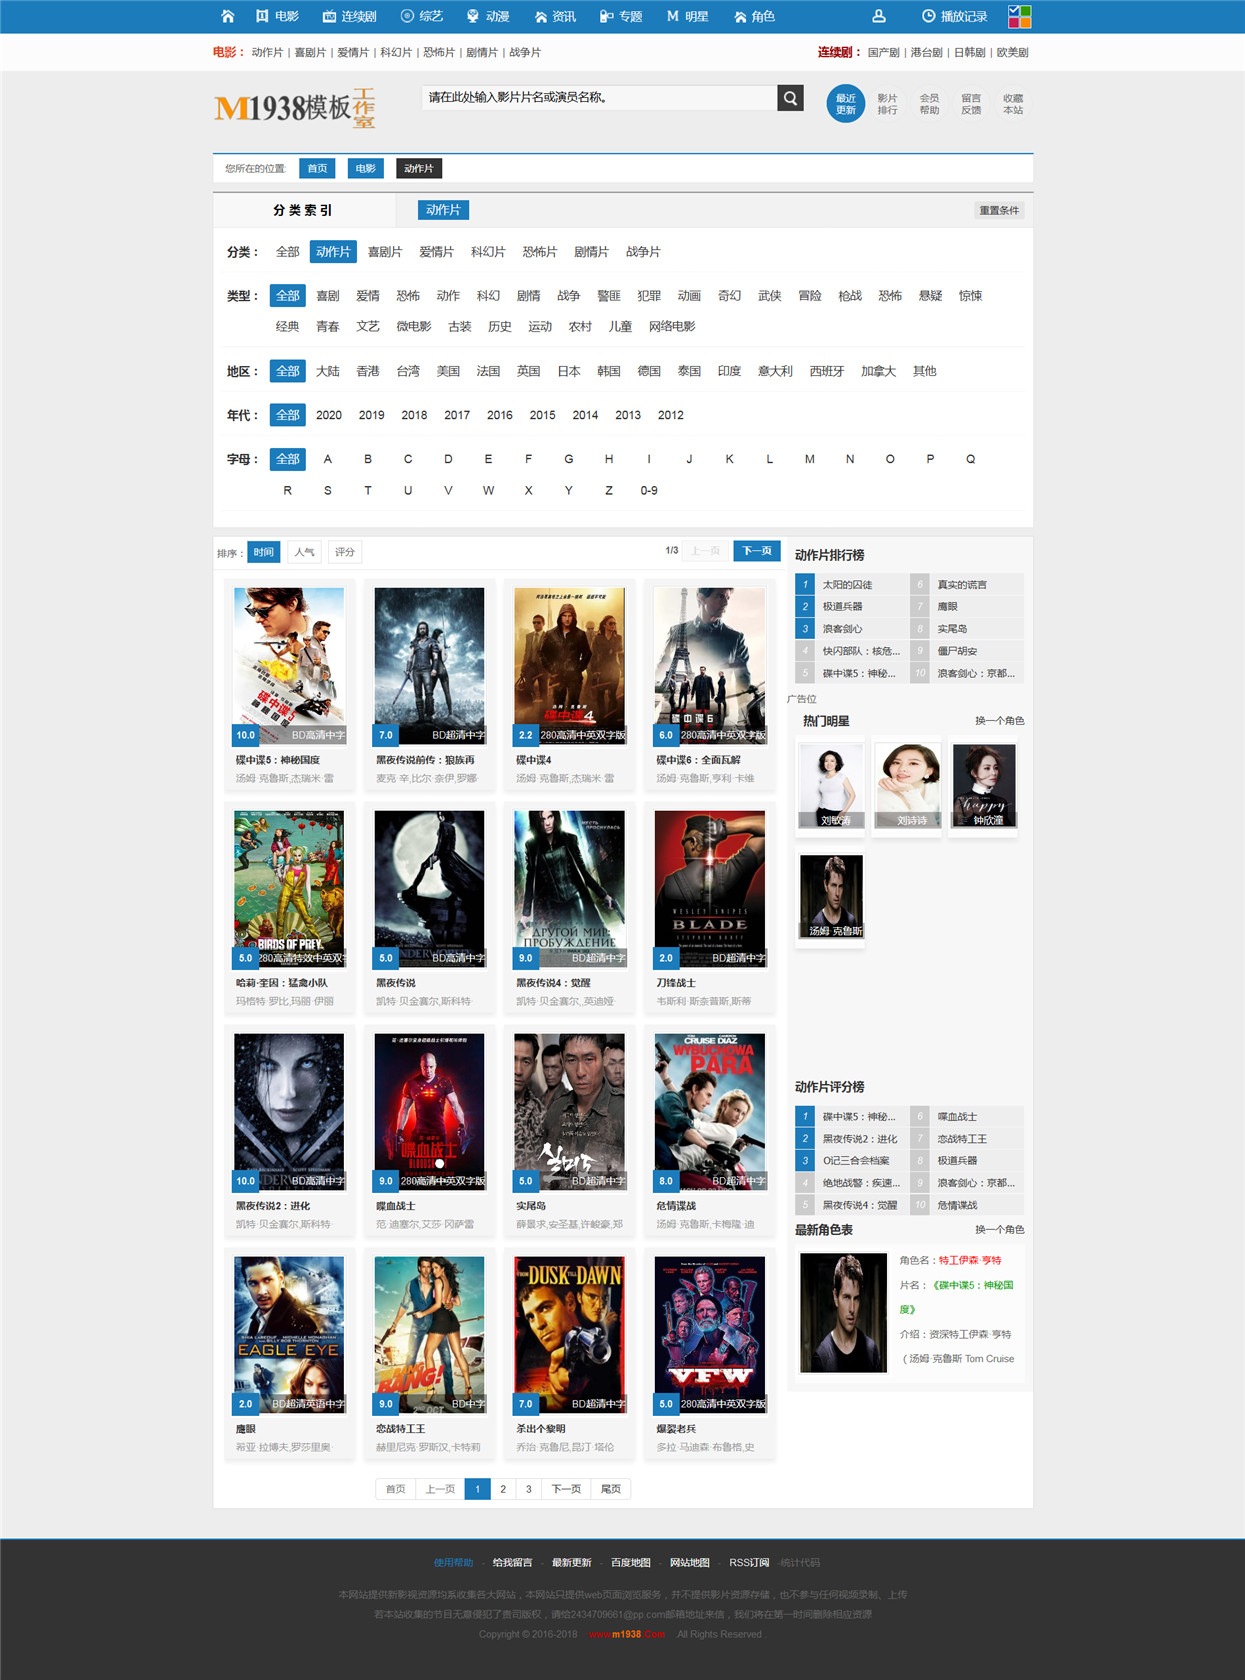Open 动漫 in the top navigation
The height and width of the screenshot is (1680, 1245).
pos(488,16)
